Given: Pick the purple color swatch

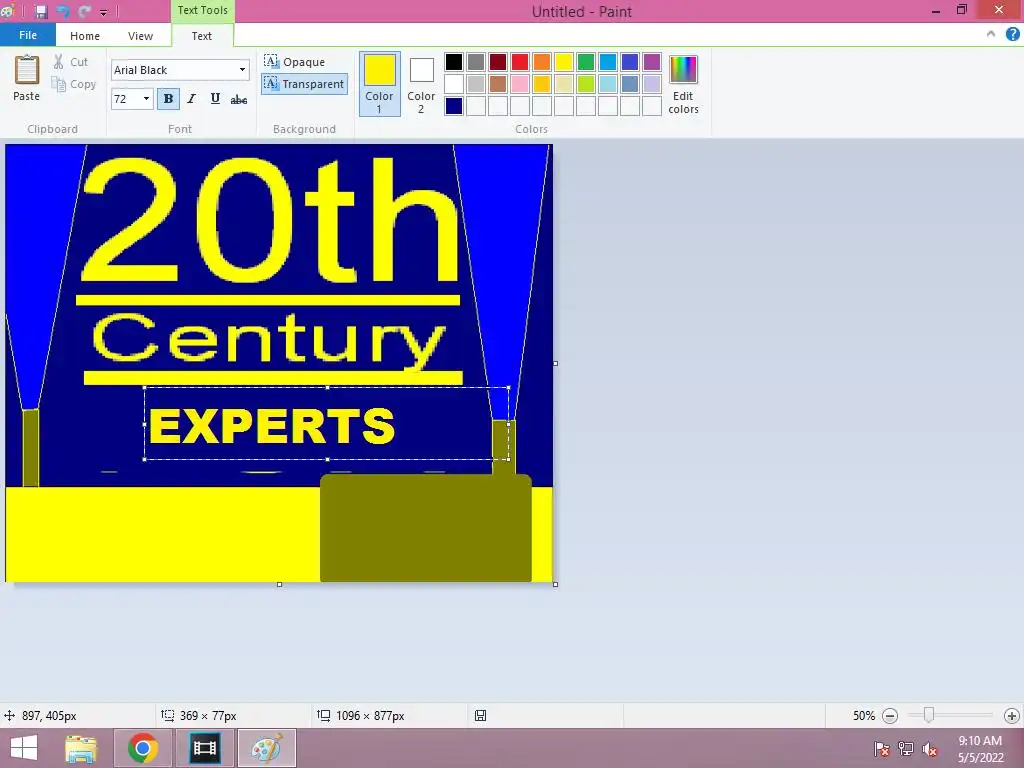Looking at the screenshot, I should click(x=652, y=62).
